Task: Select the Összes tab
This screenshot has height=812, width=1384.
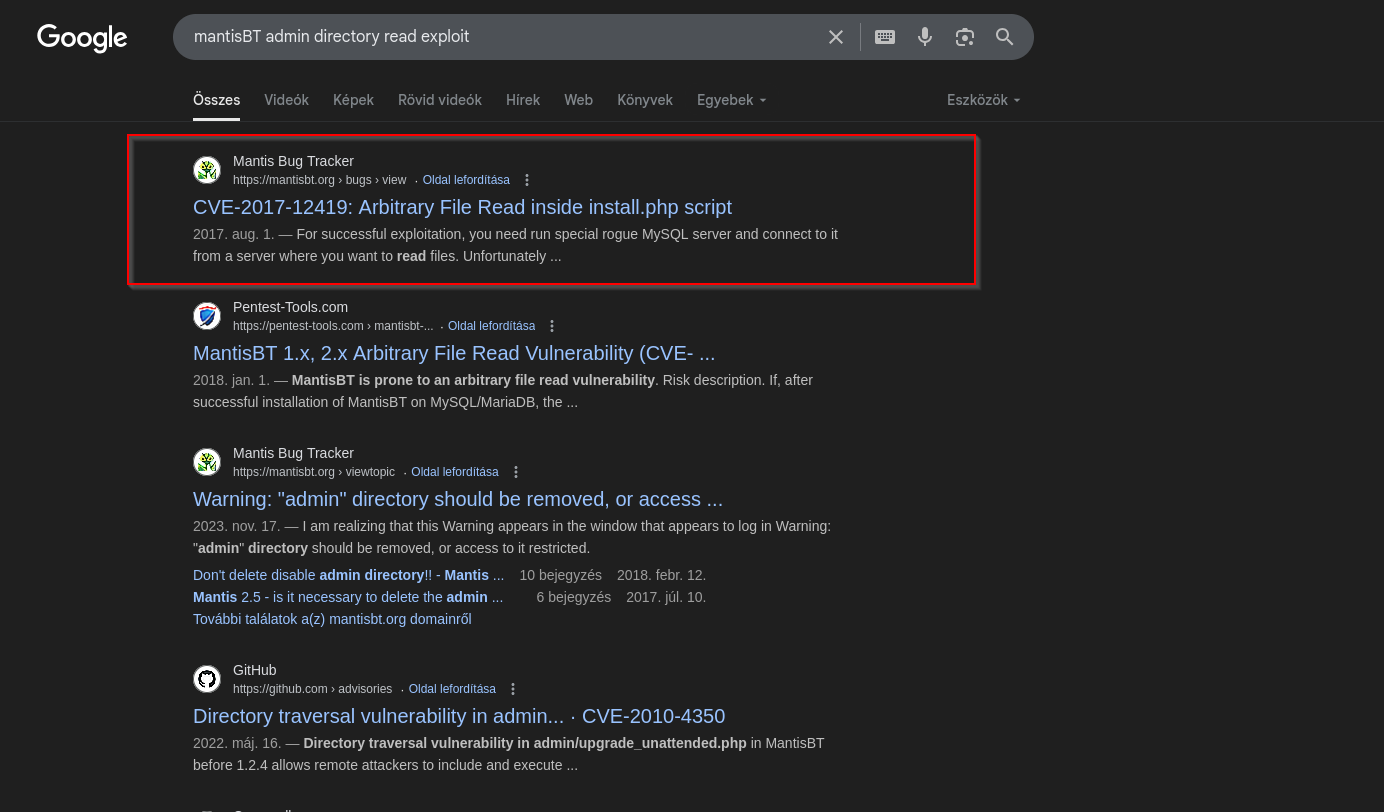Action: 217,100
